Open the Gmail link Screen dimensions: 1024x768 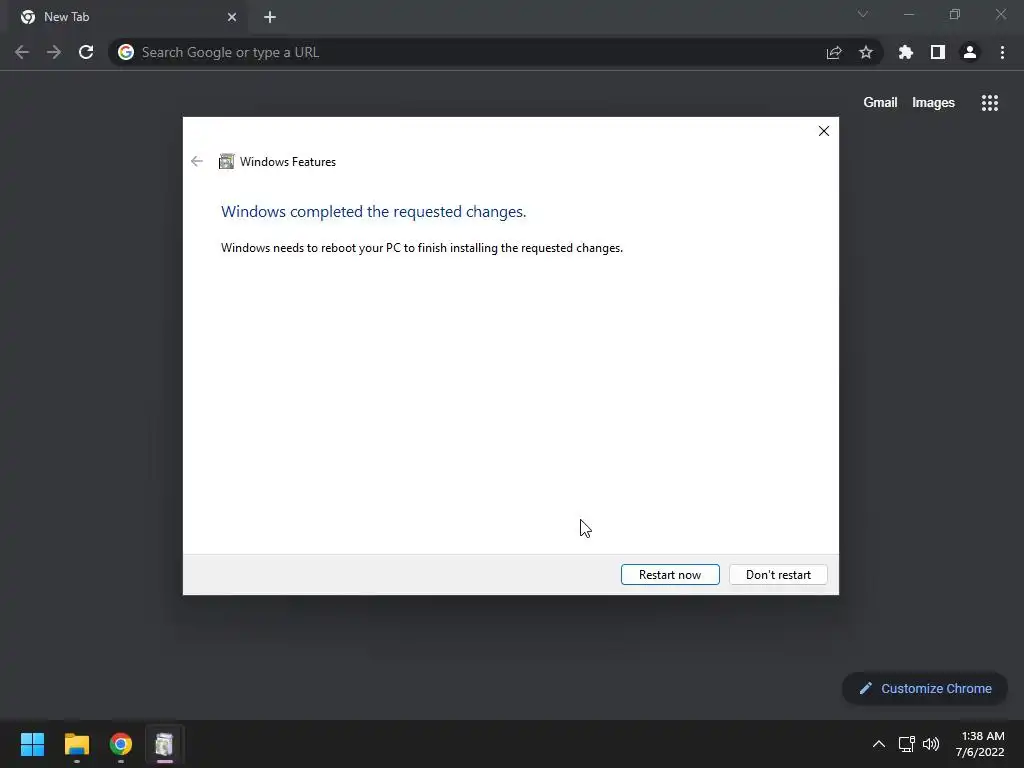[x=880, y=103]
